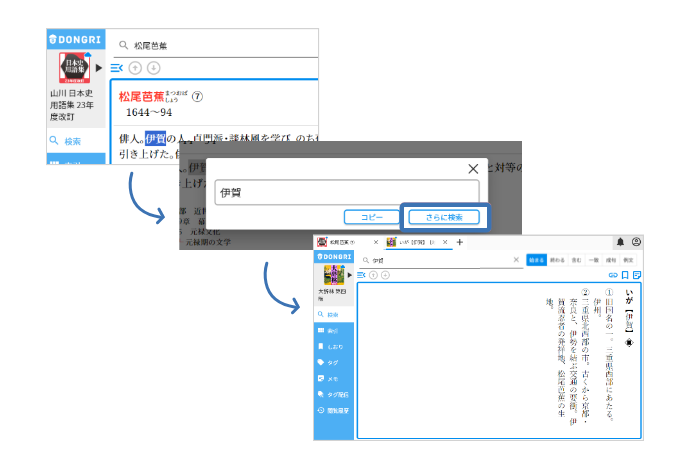Open メモ in the blue sidebar
The height and width of the screenshot is (468, 685).
click(334, 379)
